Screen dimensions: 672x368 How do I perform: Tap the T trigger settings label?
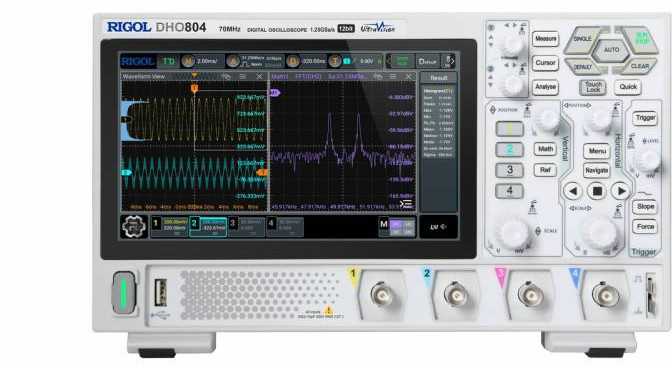(334, 61)
